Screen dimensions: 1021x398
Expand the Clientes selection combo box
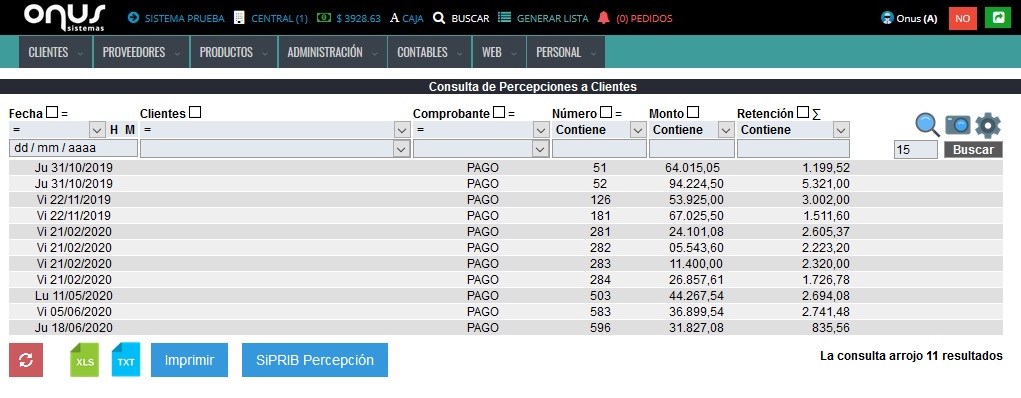(x=275, y=149)
